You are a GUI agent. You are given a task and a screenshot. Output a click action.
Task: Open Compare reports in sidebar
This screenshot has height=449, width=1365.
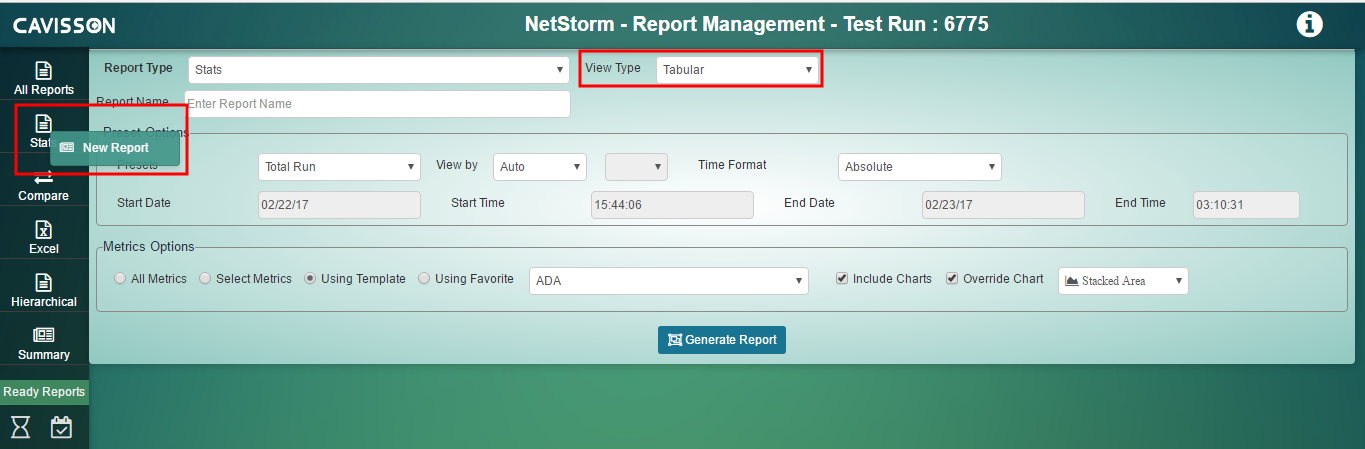44,186
